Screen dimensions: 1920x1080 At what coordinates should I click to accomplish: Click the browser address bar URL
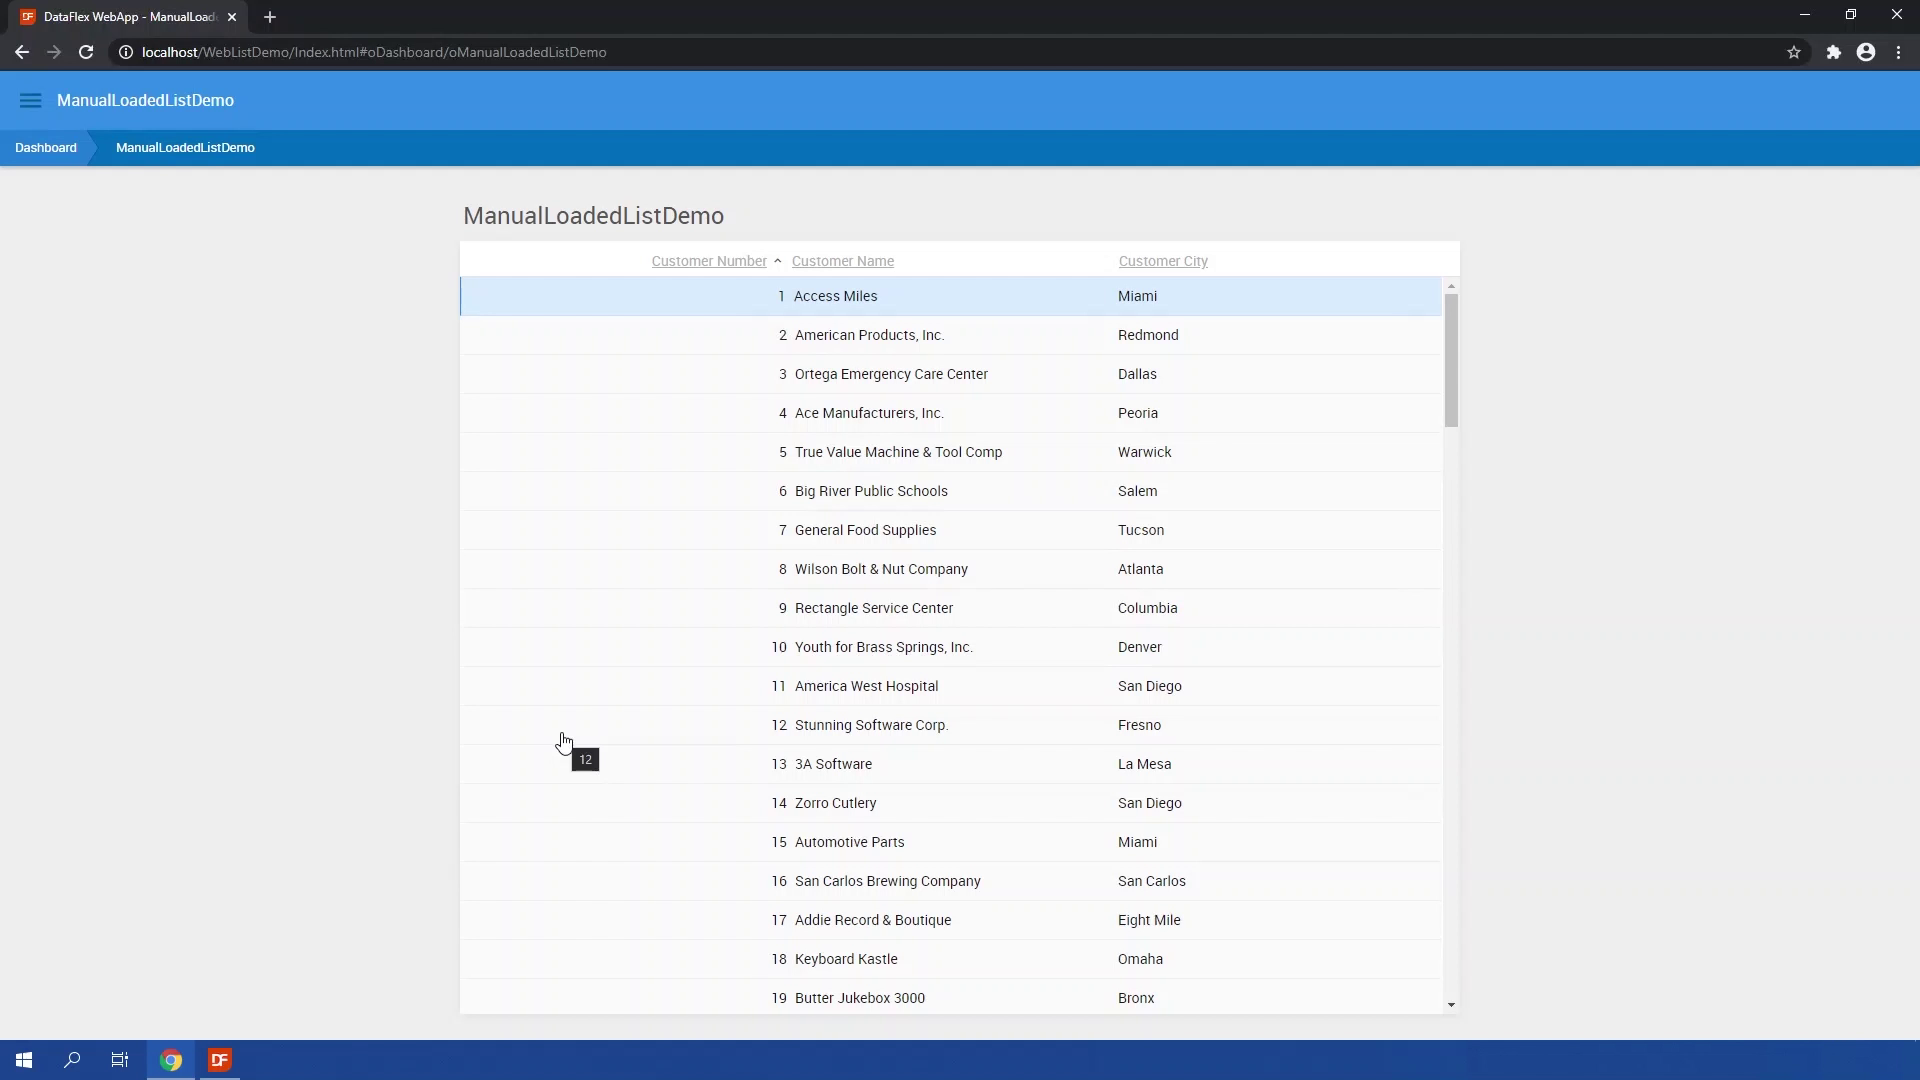pos(374,52)
